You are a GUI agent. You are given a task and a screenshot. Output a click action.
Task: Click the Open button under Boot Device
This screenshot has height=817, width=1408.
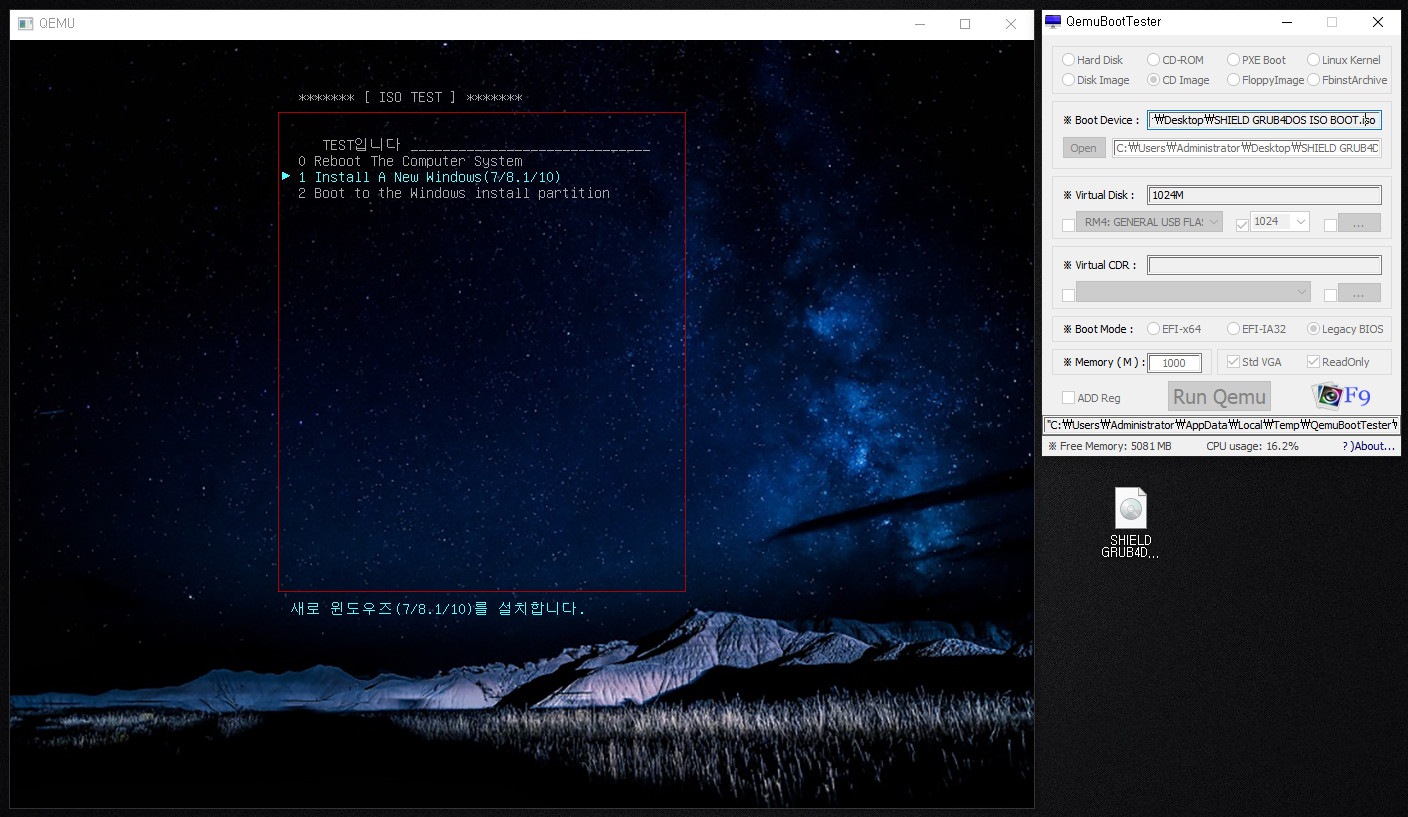pyautogui.click(x=1084, y=148)
